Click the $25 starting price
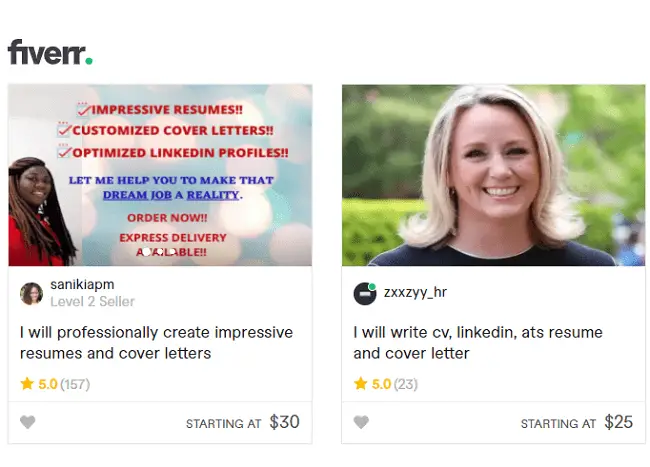 [618, 422]
